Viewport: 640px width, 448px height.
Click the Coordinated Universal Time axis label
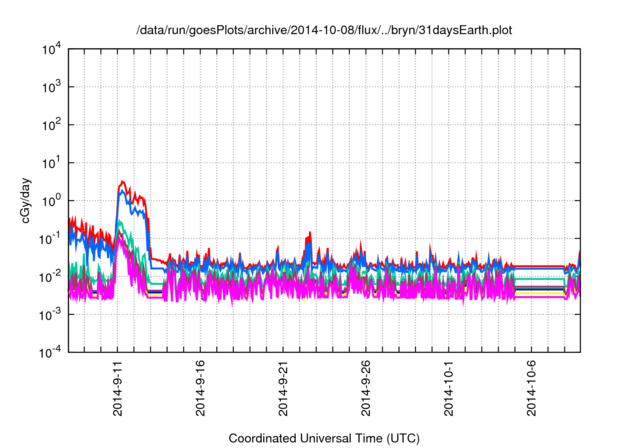(x=323, y=438)
